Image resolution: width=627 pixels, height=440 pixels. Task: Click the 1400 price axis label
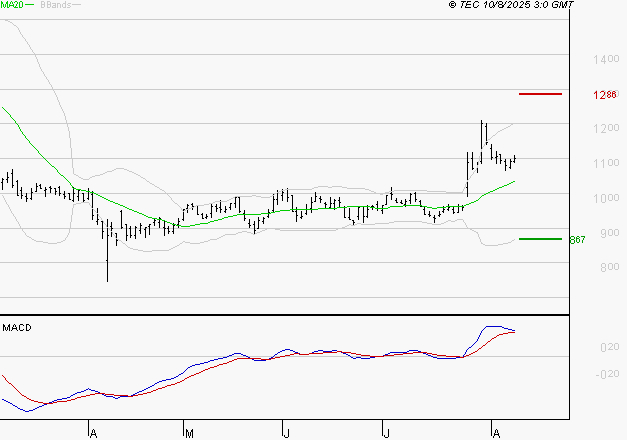pos(606,60)
